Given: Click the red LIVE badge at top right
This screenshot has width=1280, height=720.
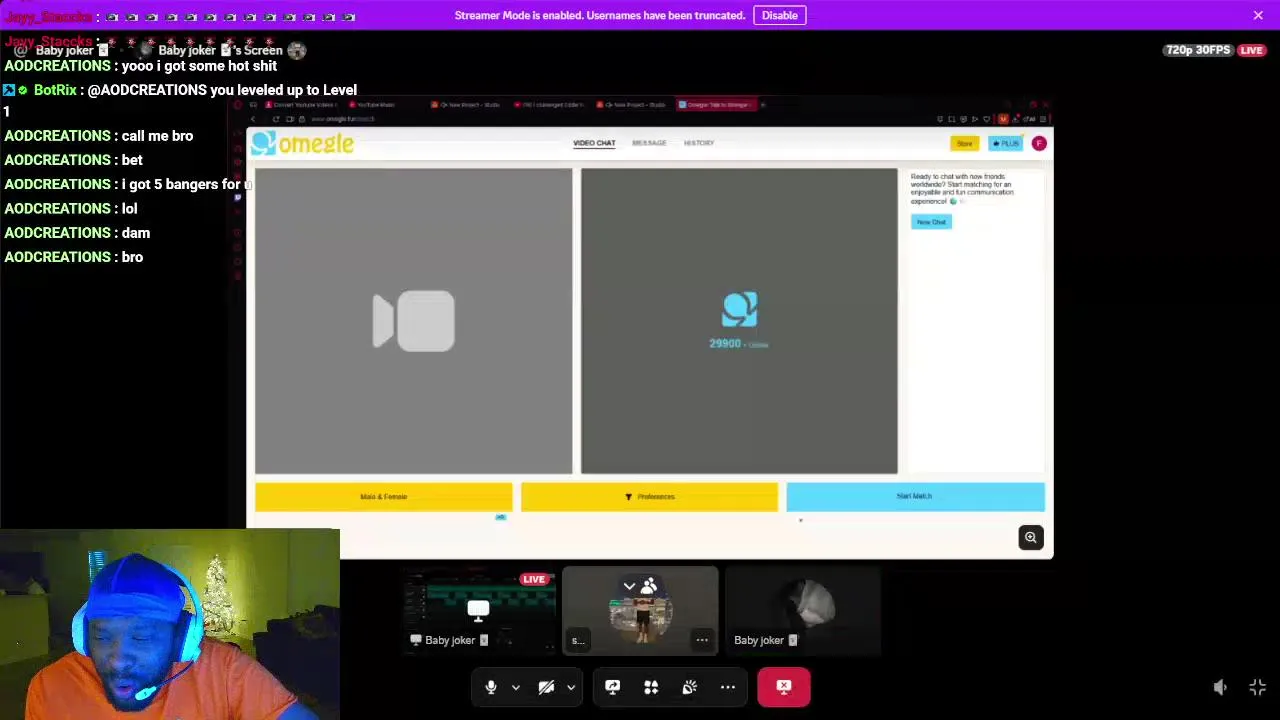Looking at the screenshot, I should [1251, 50].
